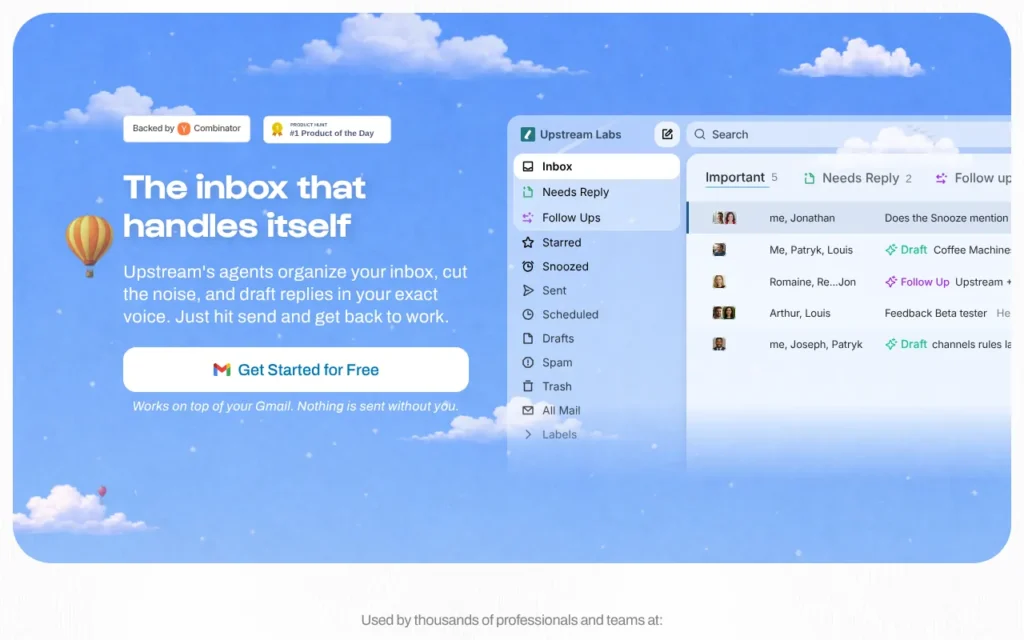The width and height of the screenshot is (1024, 640).
Task: Click the Drafts document icon
Action: coord(528,338)
